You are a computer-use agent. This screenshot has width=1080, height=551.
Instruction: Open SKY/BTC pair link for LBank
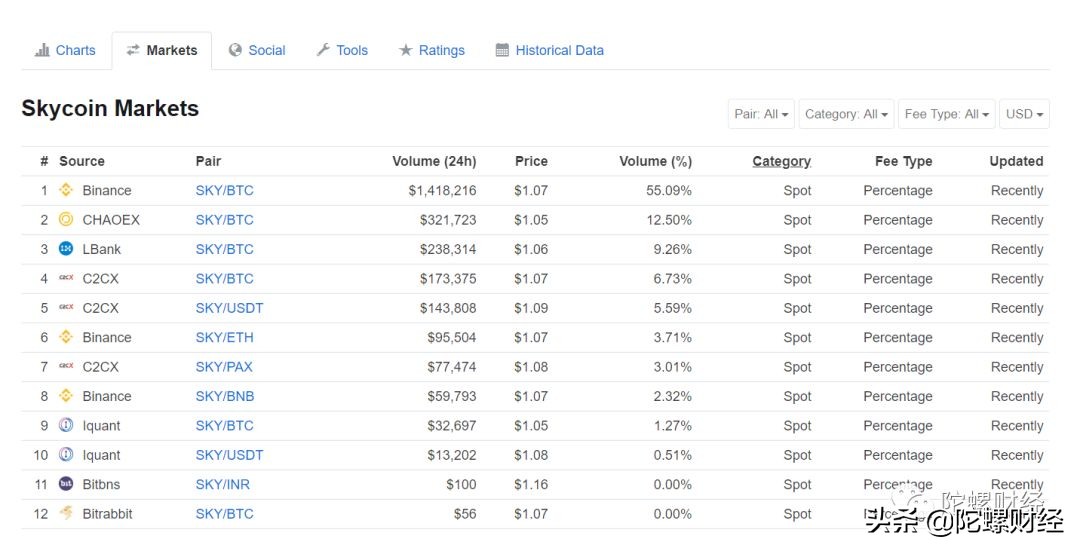(x=225, y=249)
